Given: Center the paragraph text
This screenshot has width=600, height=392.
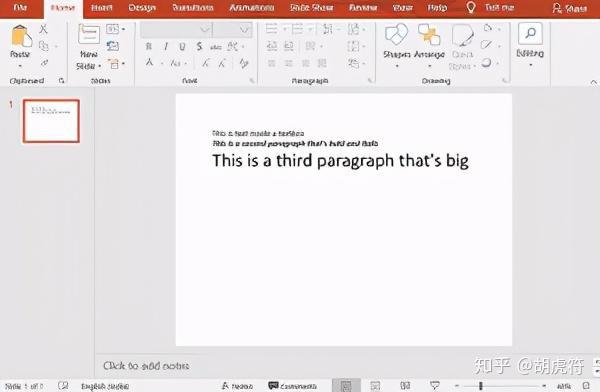Looking at the screenshot, I should 289,63.
